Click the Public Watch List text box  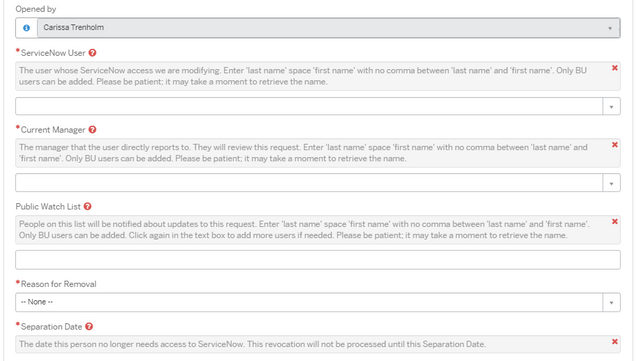coord(318,260)
